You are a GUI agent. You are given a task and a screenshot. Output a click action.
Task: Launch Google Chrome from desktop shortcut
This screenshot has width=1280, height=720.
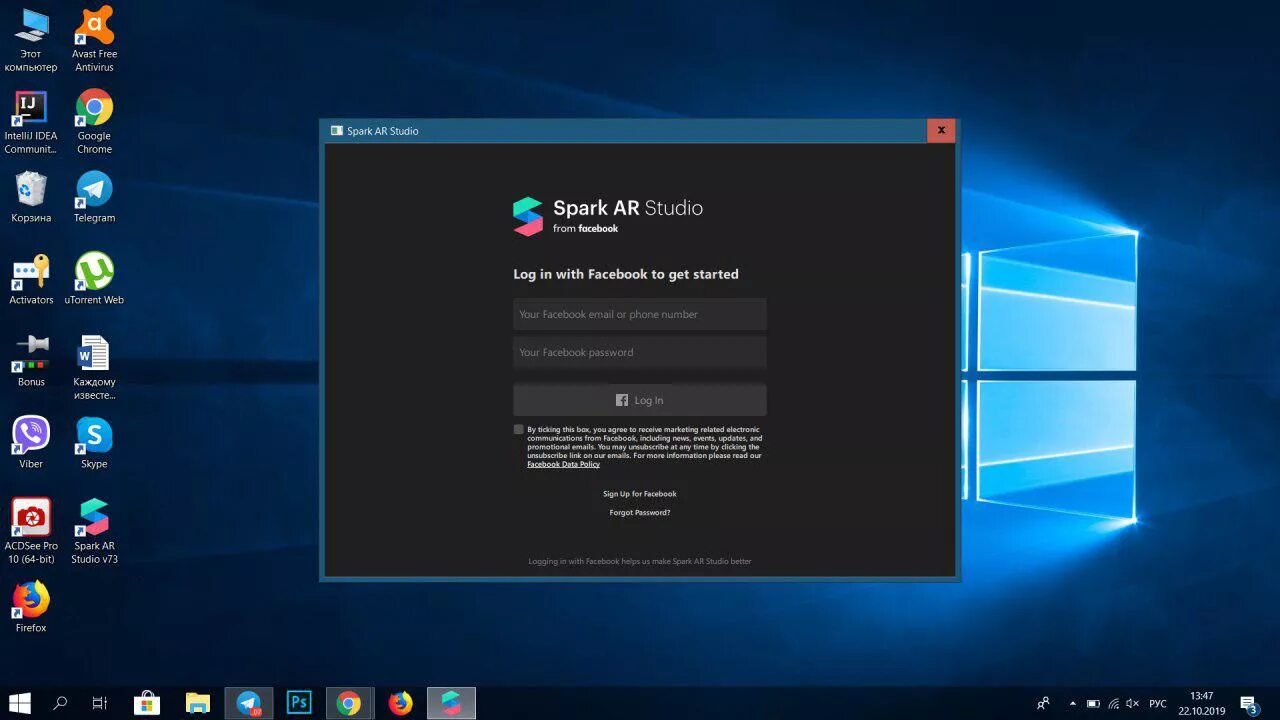(x=94, y=122)
